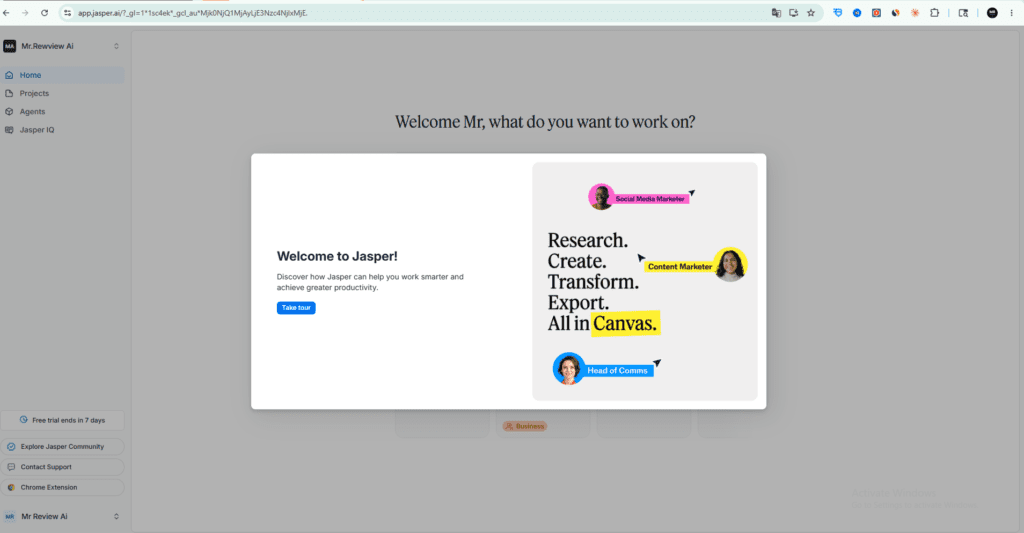Click the translate page icon
This screenshot has height=533, width=1024.
(776, 12)
